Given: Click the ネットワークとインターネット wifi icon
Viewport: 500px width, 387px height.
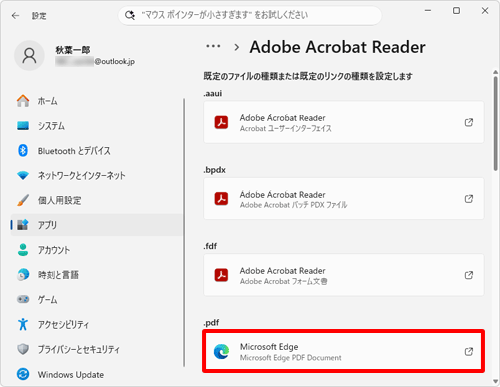Looking at the screenshot, I should [x=23, y=175].
